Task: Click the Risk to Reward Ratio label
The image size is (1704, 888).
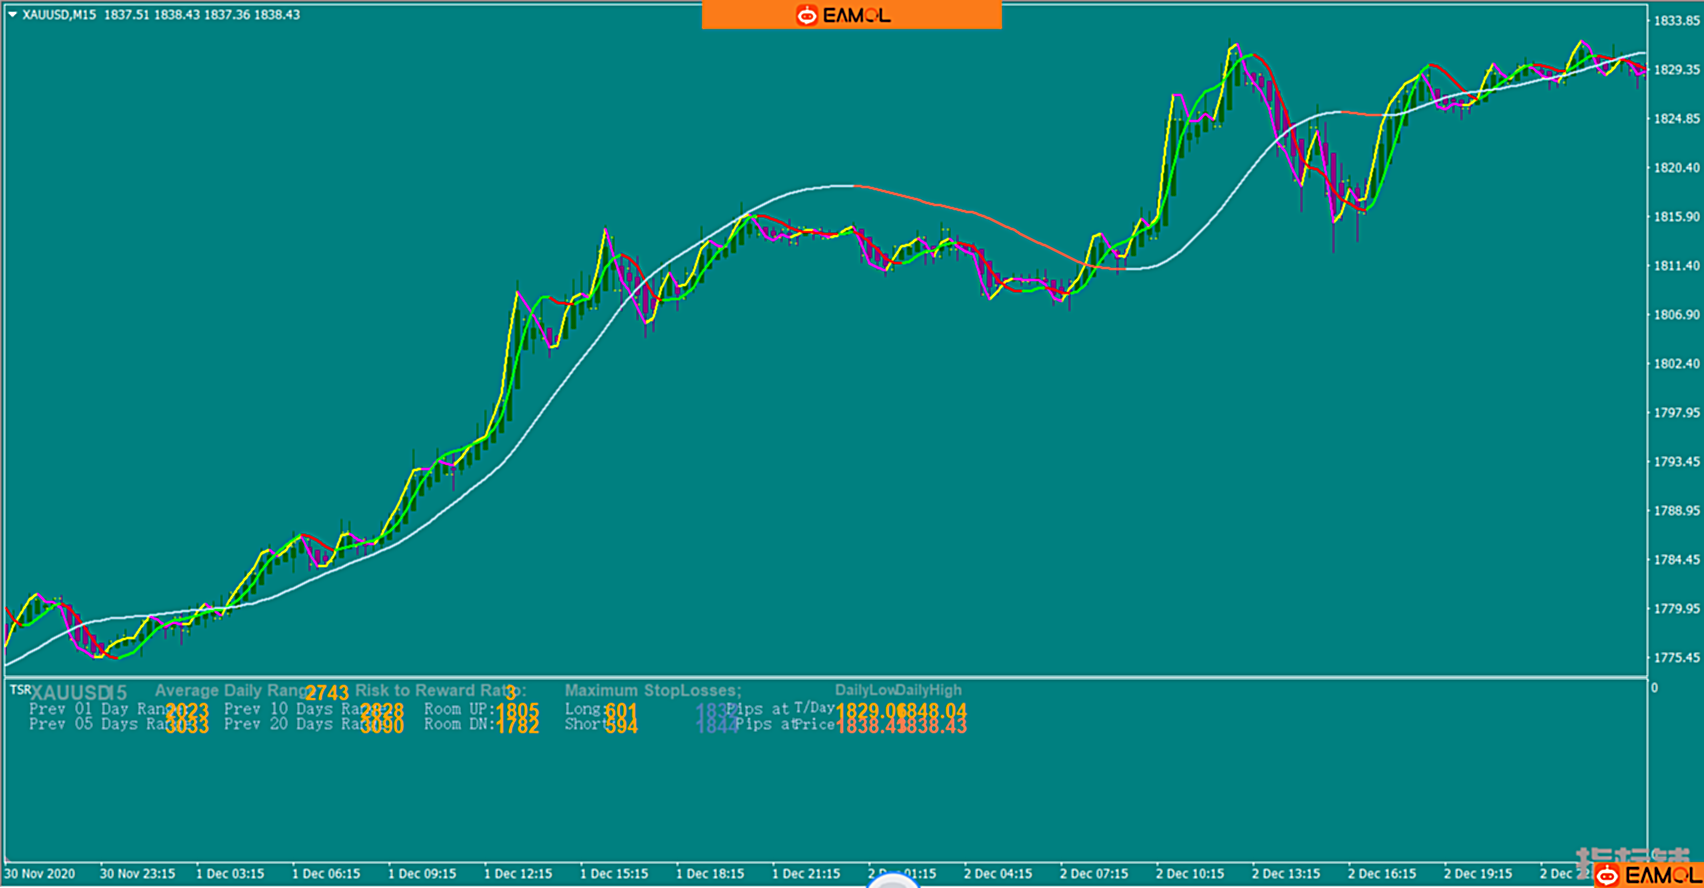Action: (x=440, y=690)
